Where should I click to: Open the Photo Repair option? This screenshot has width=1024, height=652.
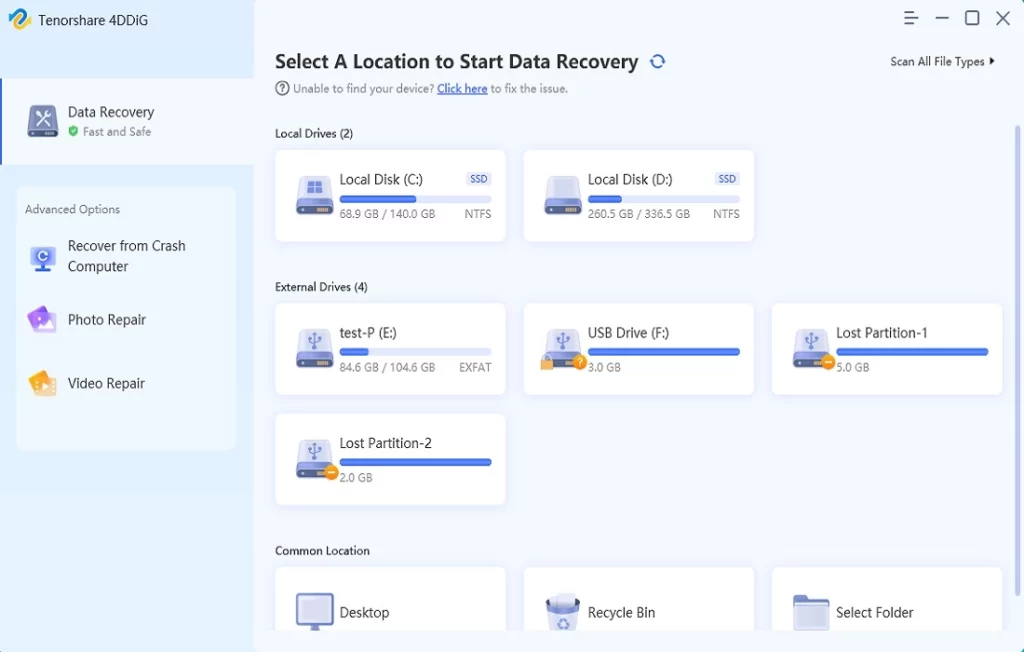(126, 319)
